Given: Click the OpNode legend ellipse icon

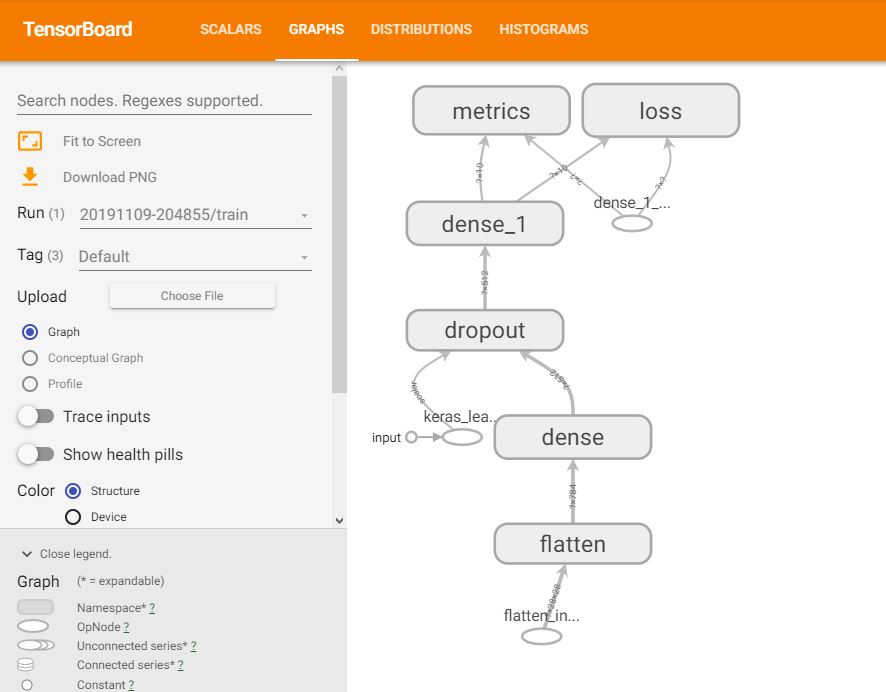Looking at the screenshot, I should click(33, 626).
